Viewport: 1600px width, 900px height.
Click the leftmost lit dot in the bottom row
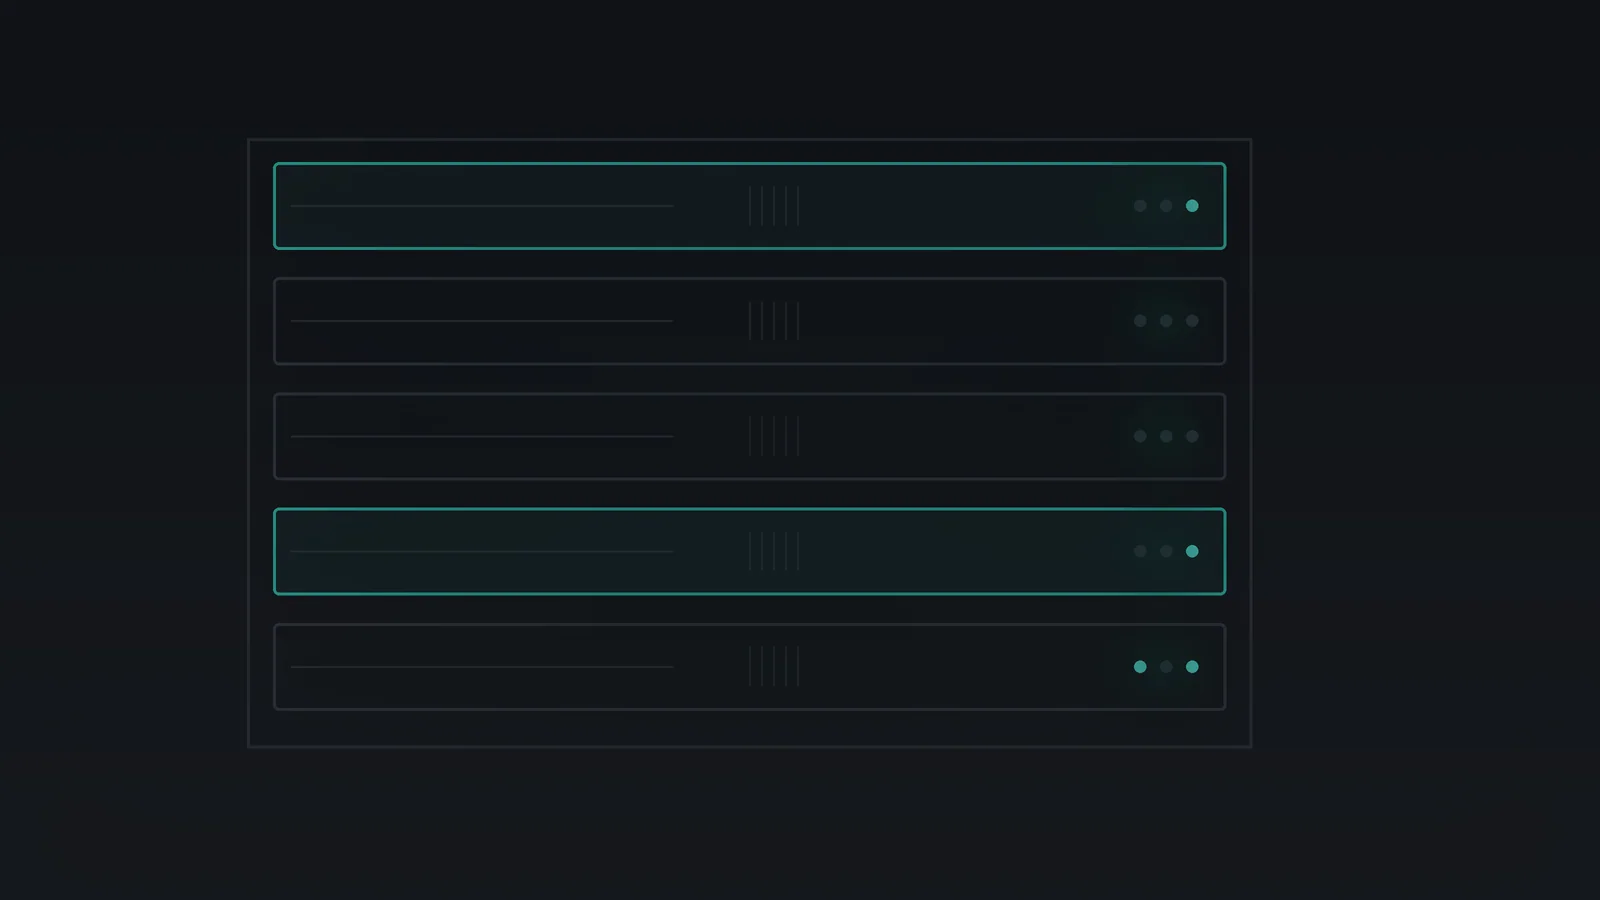[x=1140, y=667]
